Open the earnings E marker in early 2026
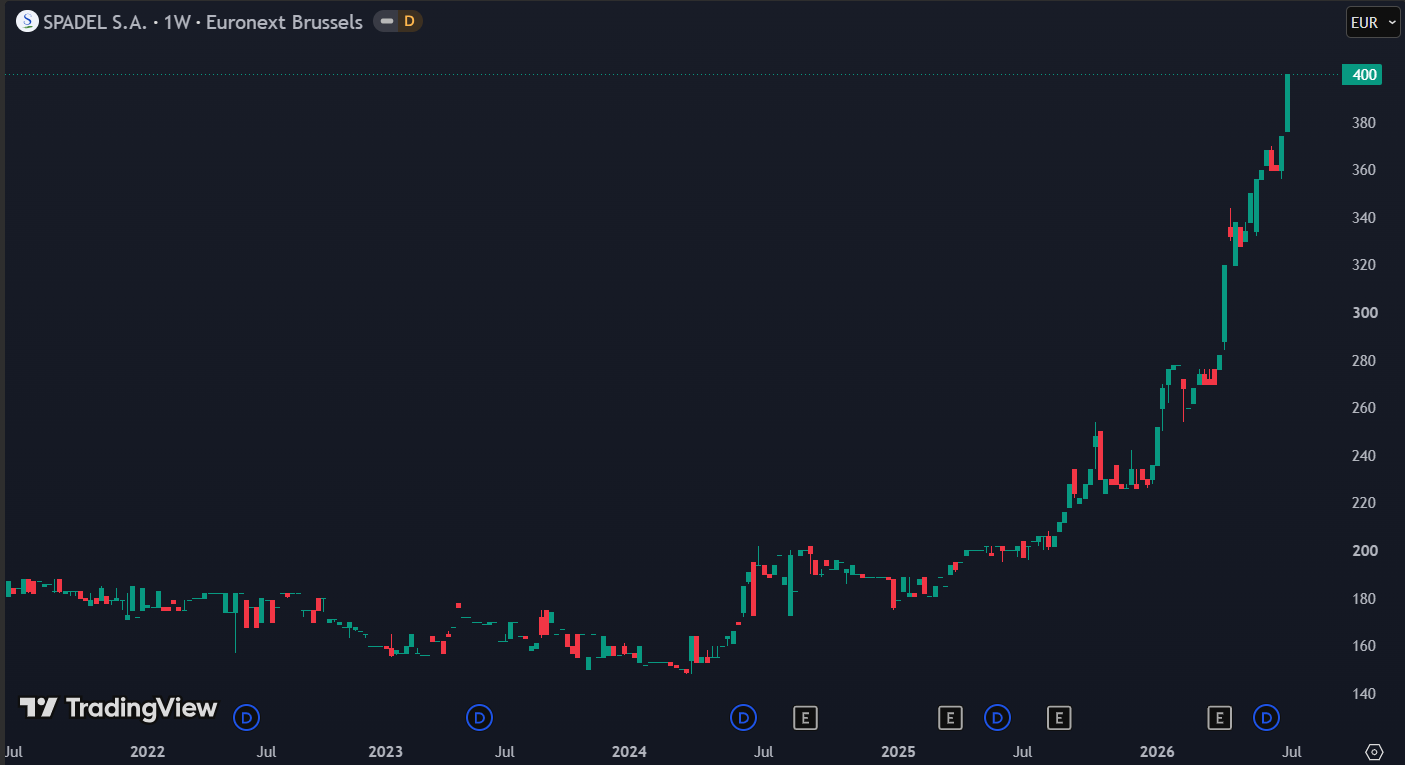Image resolution: width=1405 pixels, height=765 pixels. (x=1219, y=717)
